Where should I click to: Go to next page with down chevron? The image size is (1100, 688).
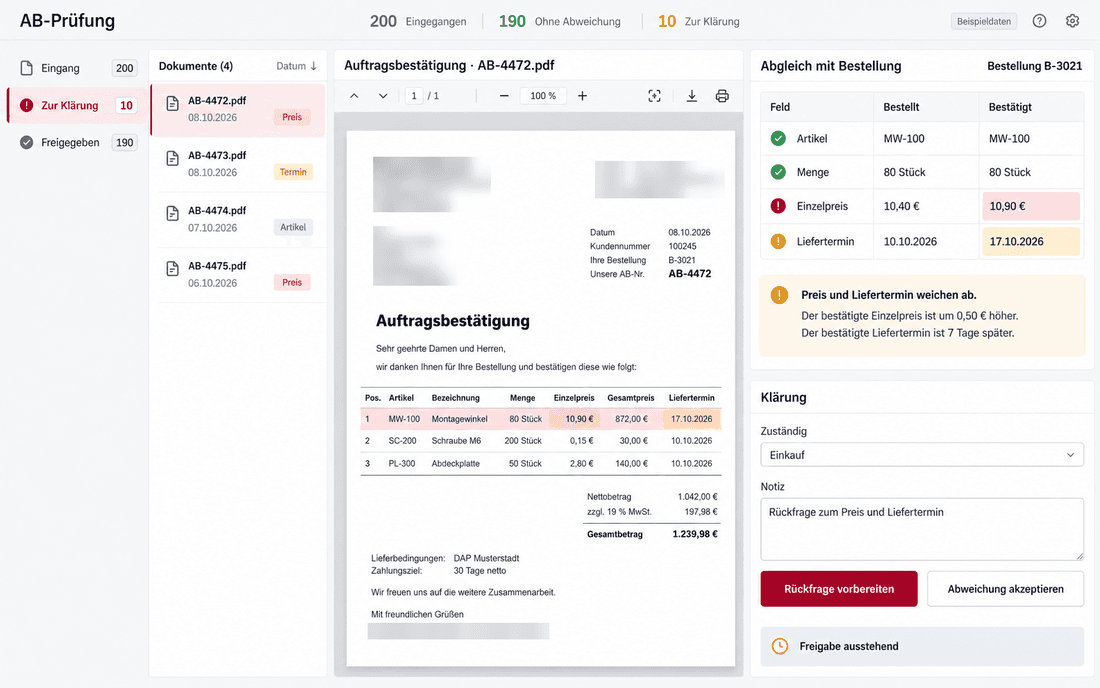click(383, 96)
